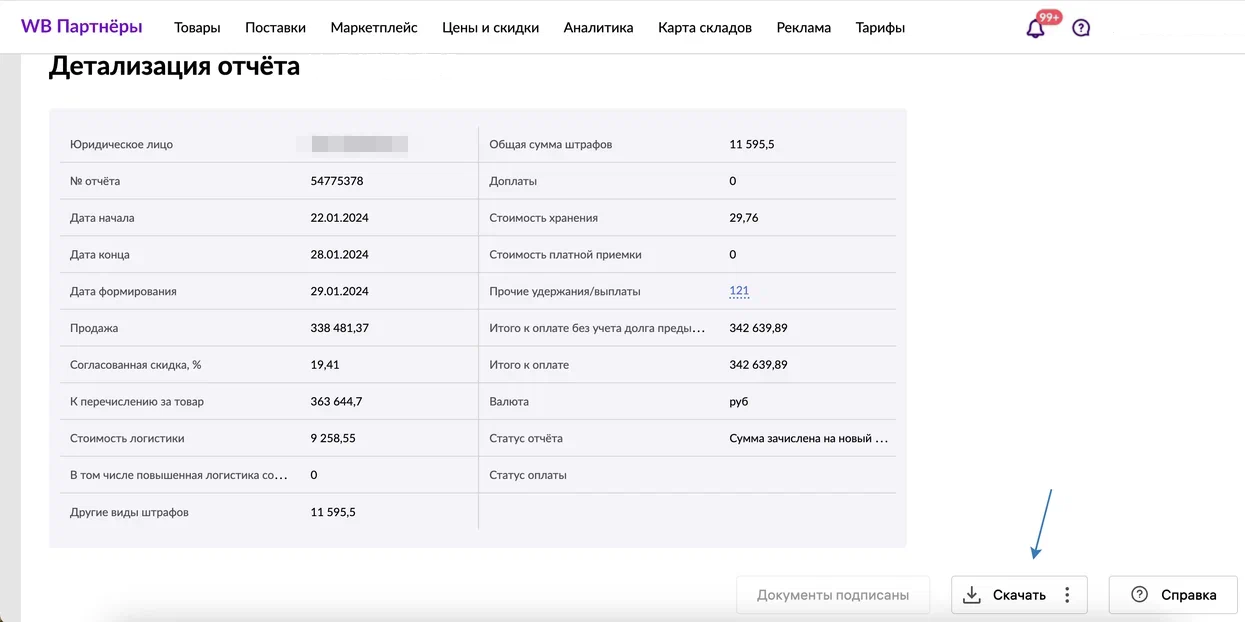Go to Маркетплейс section
Viewport: 1245px width, 622px height.
pos(374,28)
